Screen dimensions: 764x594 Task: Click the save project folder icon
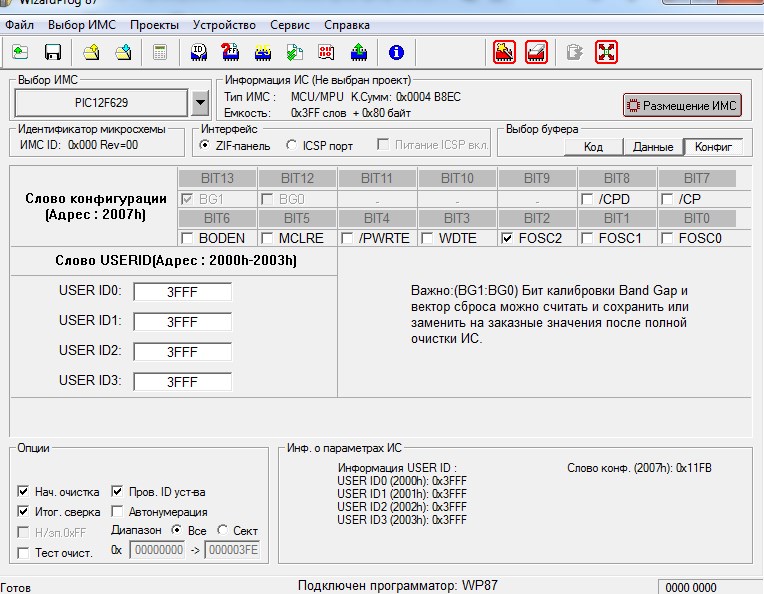tap(123, 52)
